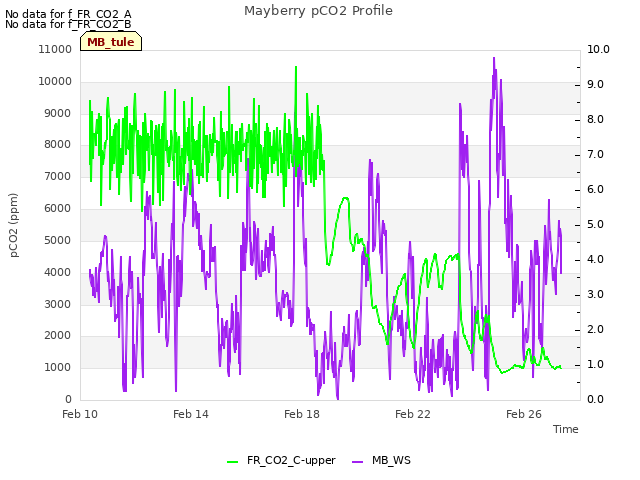Click the purple line's highest peak near Feb 25
Screen dimensions: 640x480
pyautogui.click(x=494, y=59)
